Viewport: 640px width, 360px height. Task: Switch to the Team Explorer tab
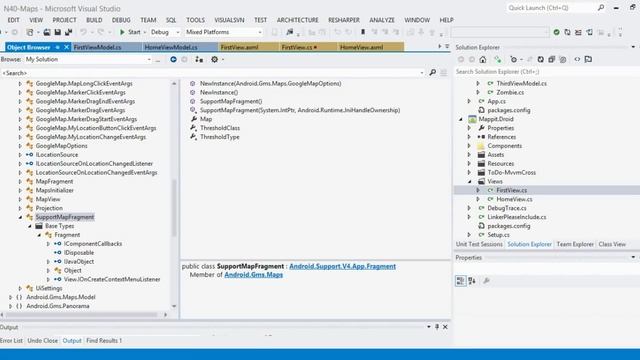(x=575, y=244)
